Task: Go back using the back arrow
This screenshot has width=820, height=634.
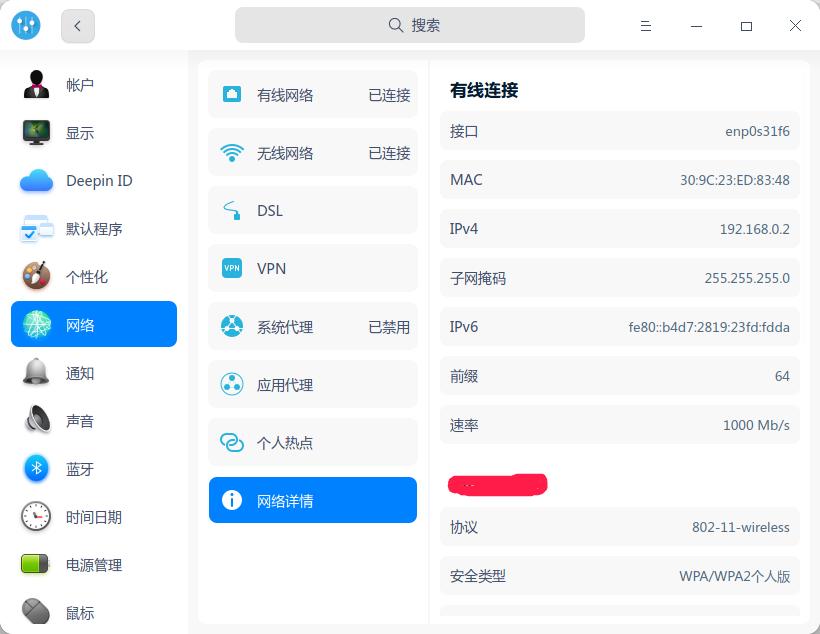Action: click(77, 25)
